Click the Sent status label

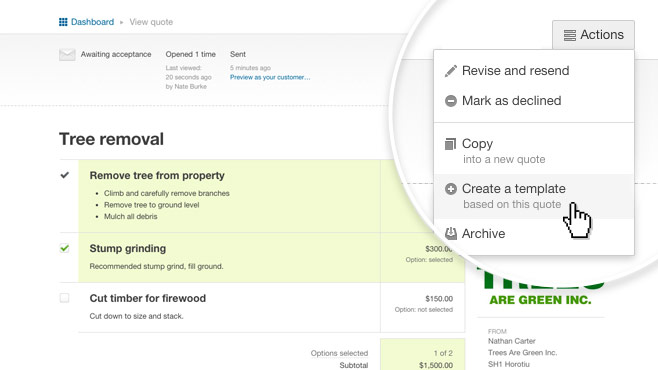(238, 54)
